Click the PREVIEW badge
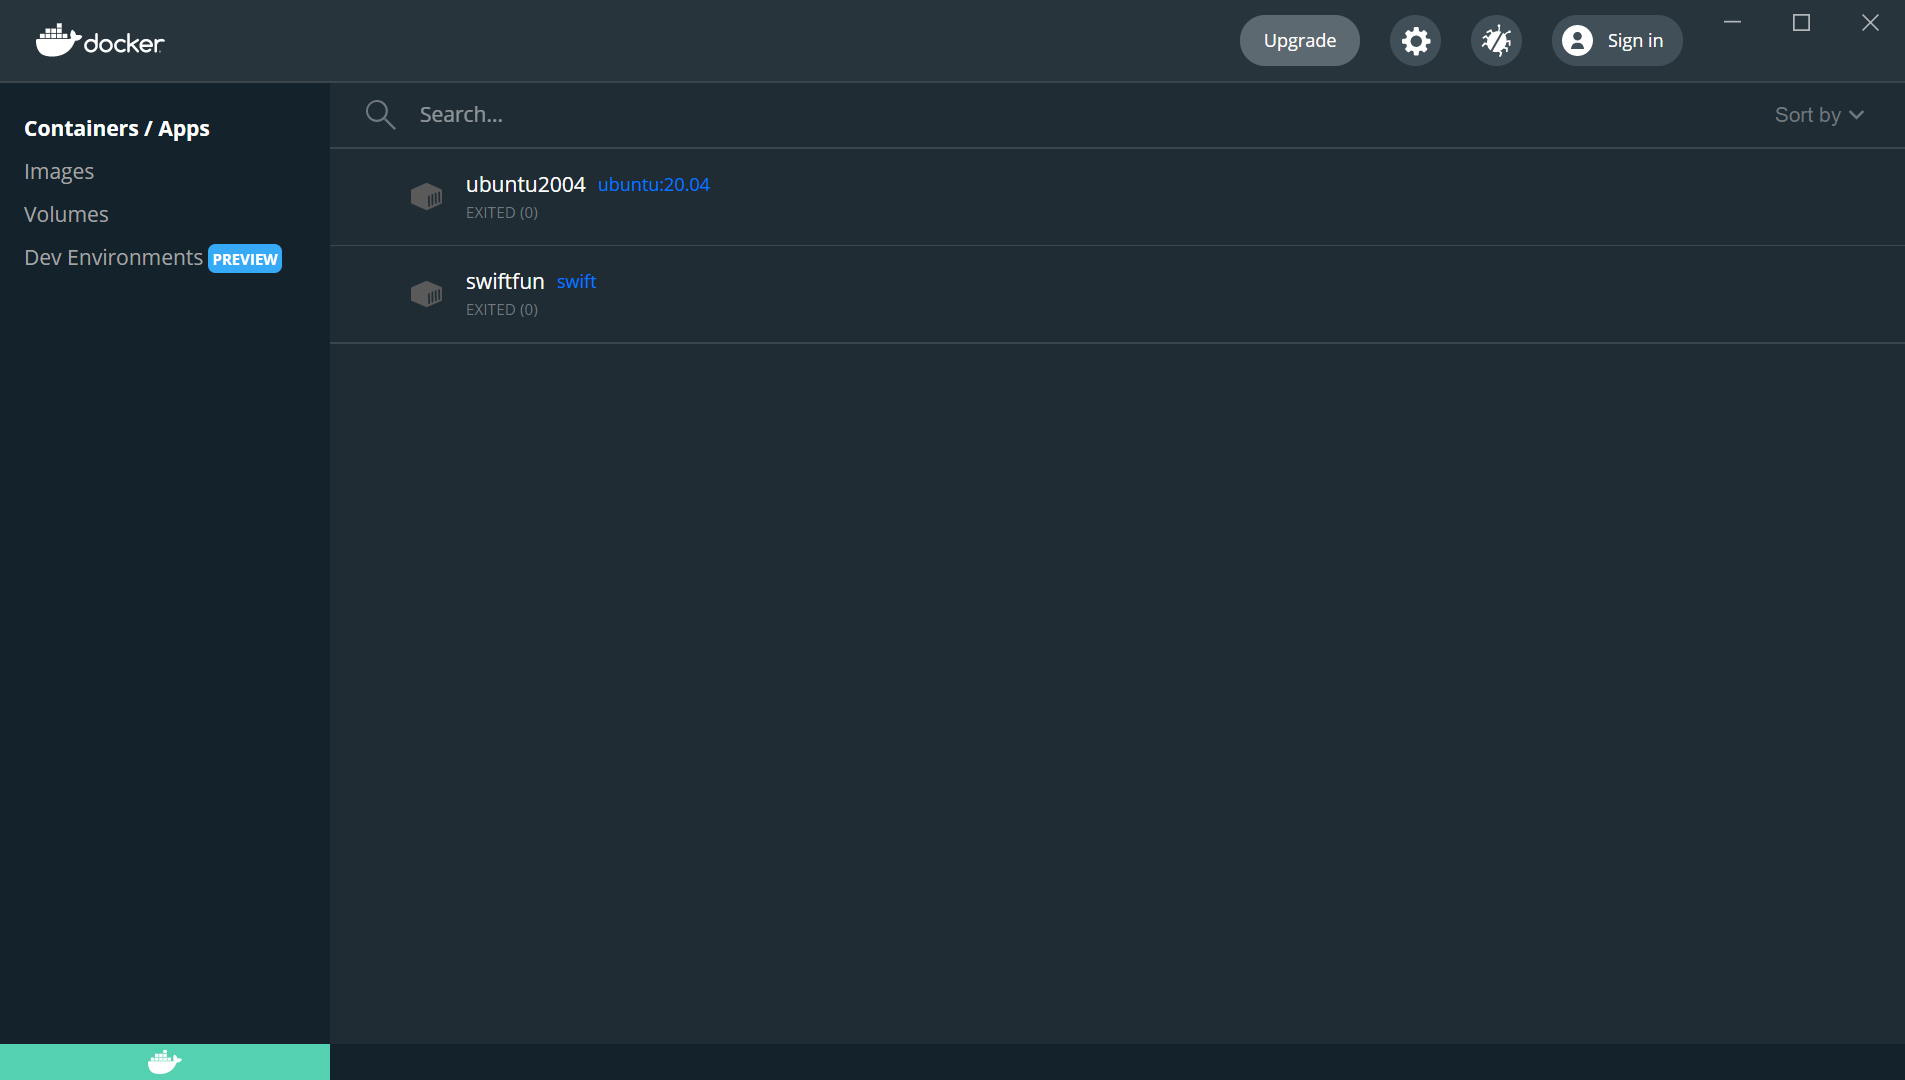Screen dimensions: 1905x1080 (x=245, y=259)
